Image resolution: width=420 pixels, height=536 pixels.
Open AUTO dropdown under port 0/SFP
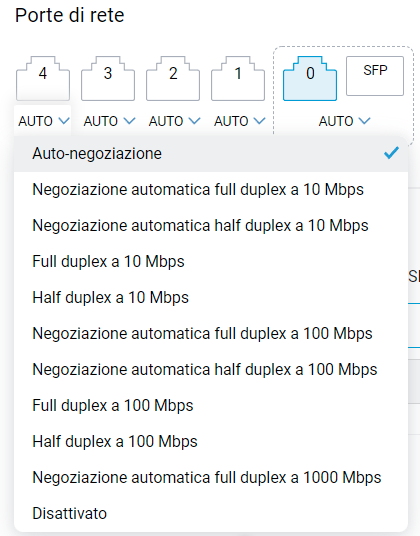[344, 121]
